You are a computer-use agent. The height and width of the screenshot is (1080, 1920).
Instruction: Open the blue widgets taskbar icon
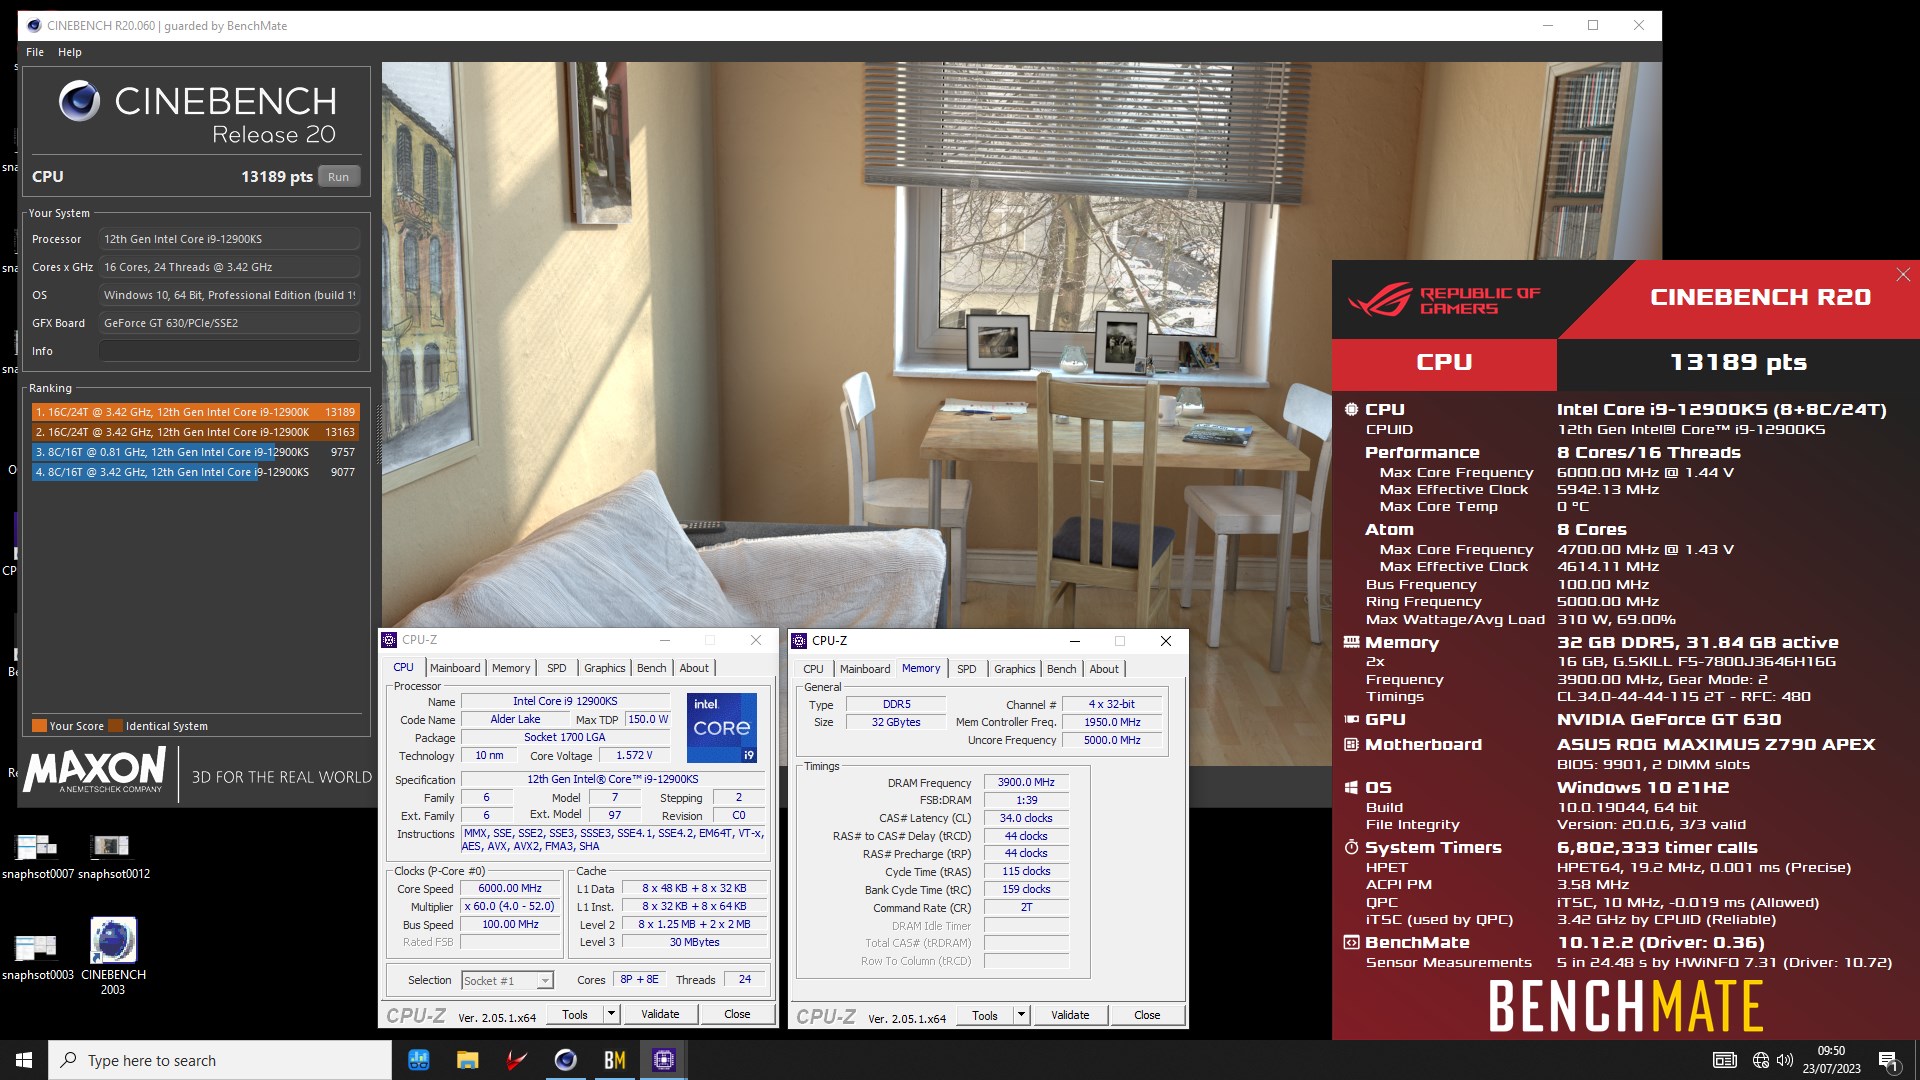tap(419, 1060)
